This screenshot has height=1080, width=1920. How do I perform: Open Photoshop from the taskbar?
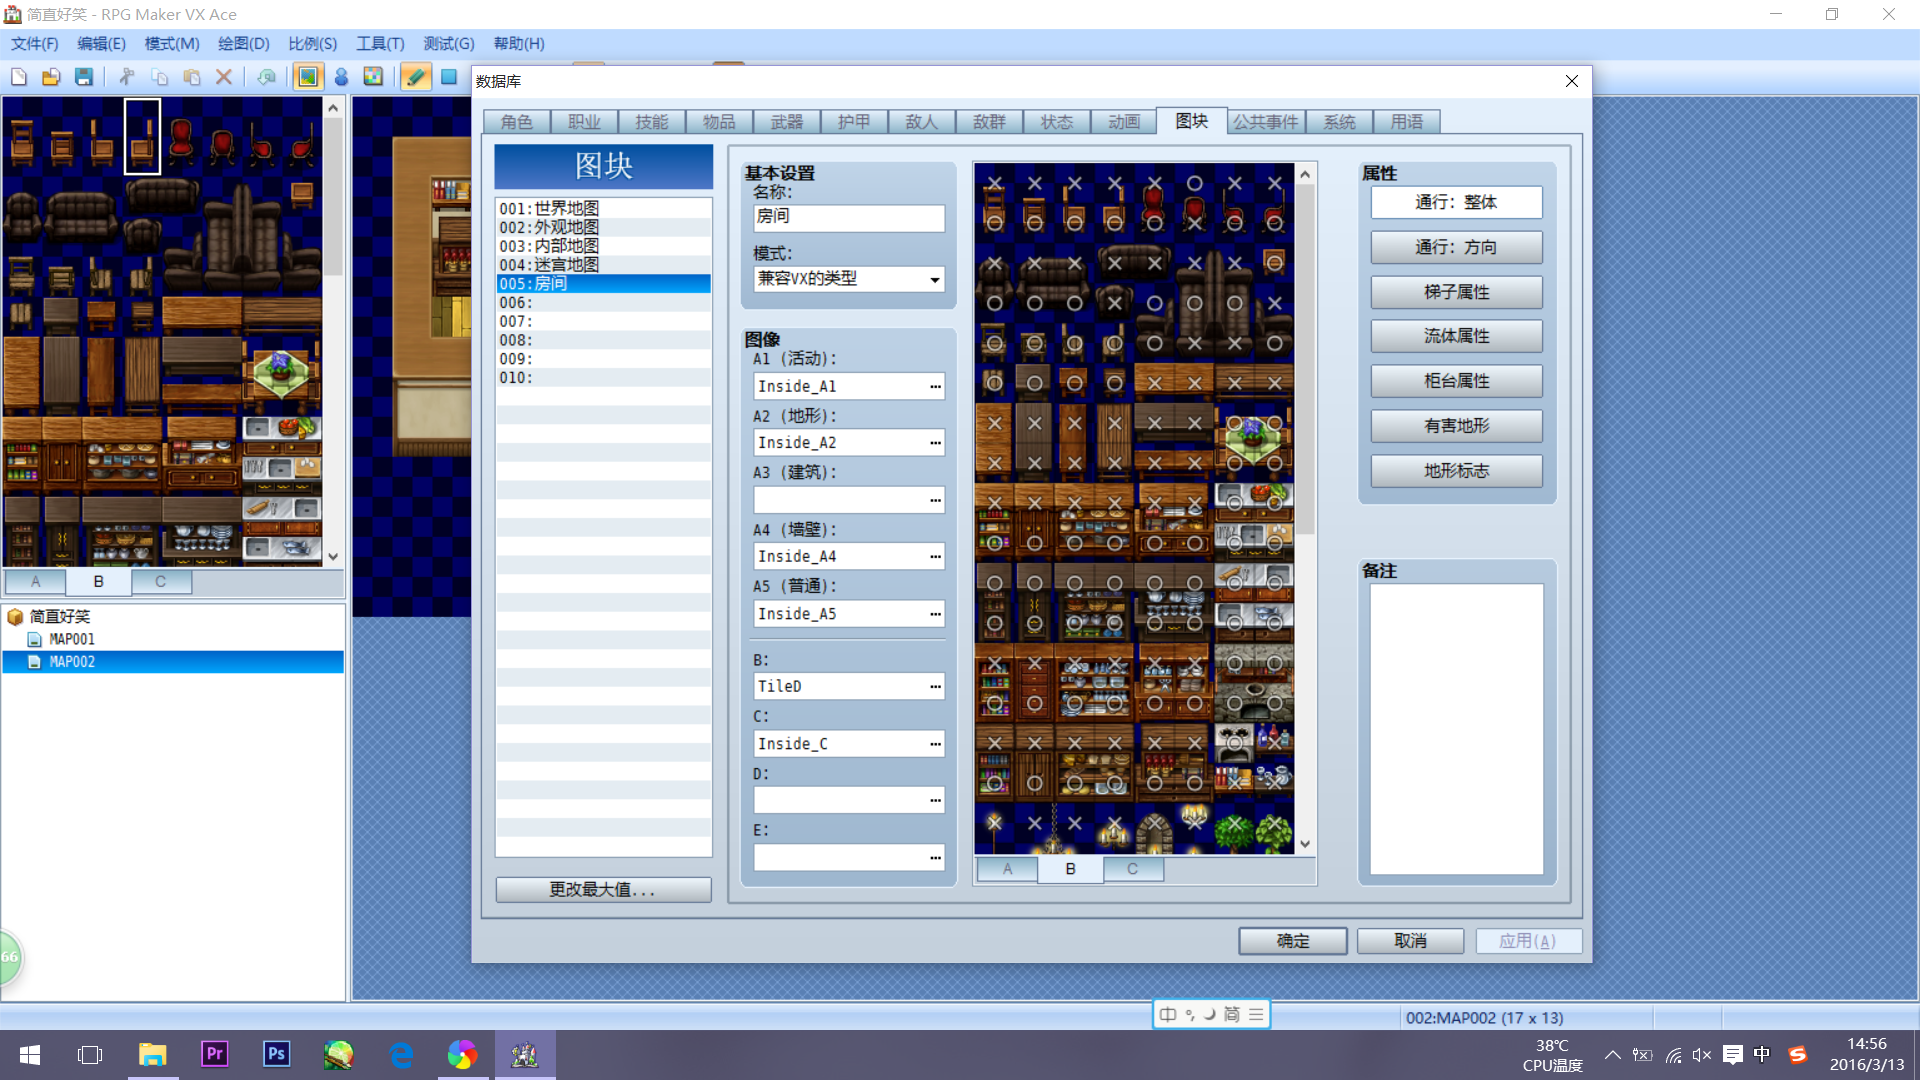276,1054
